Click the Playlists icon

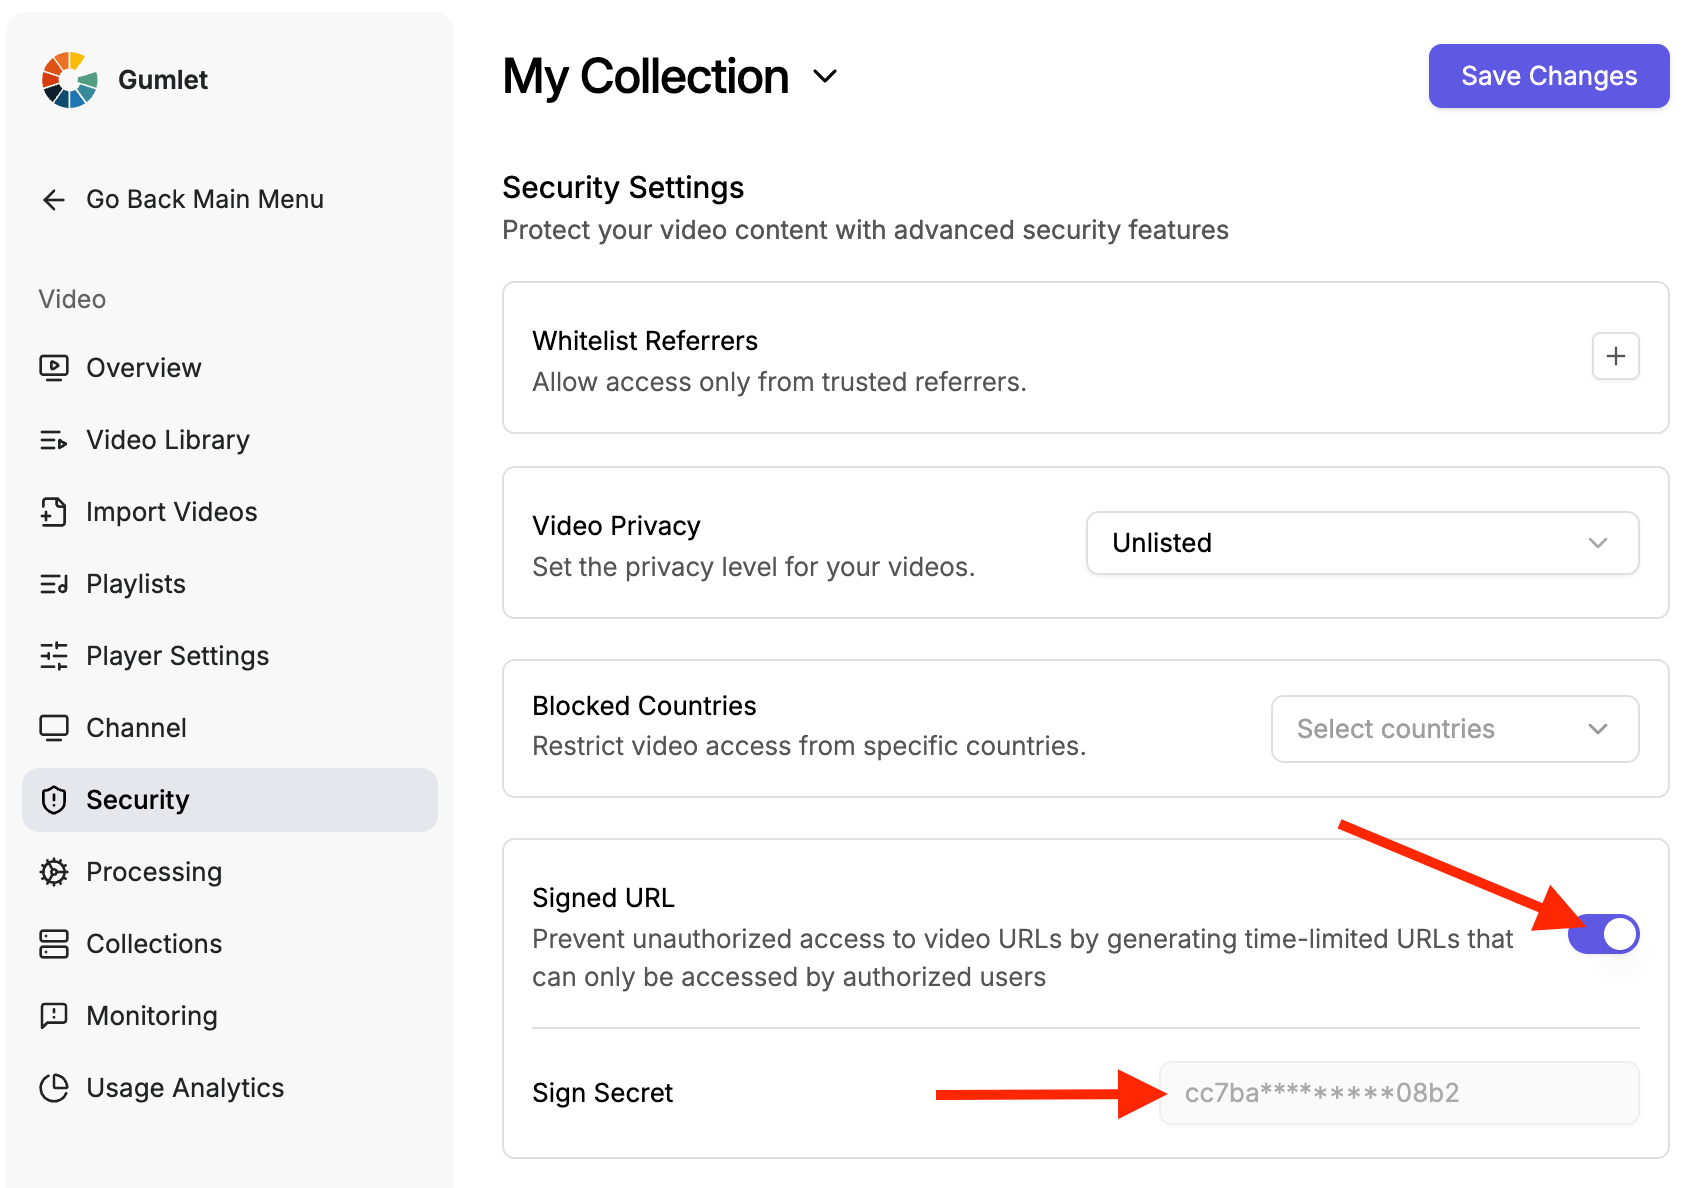point(54,584)
